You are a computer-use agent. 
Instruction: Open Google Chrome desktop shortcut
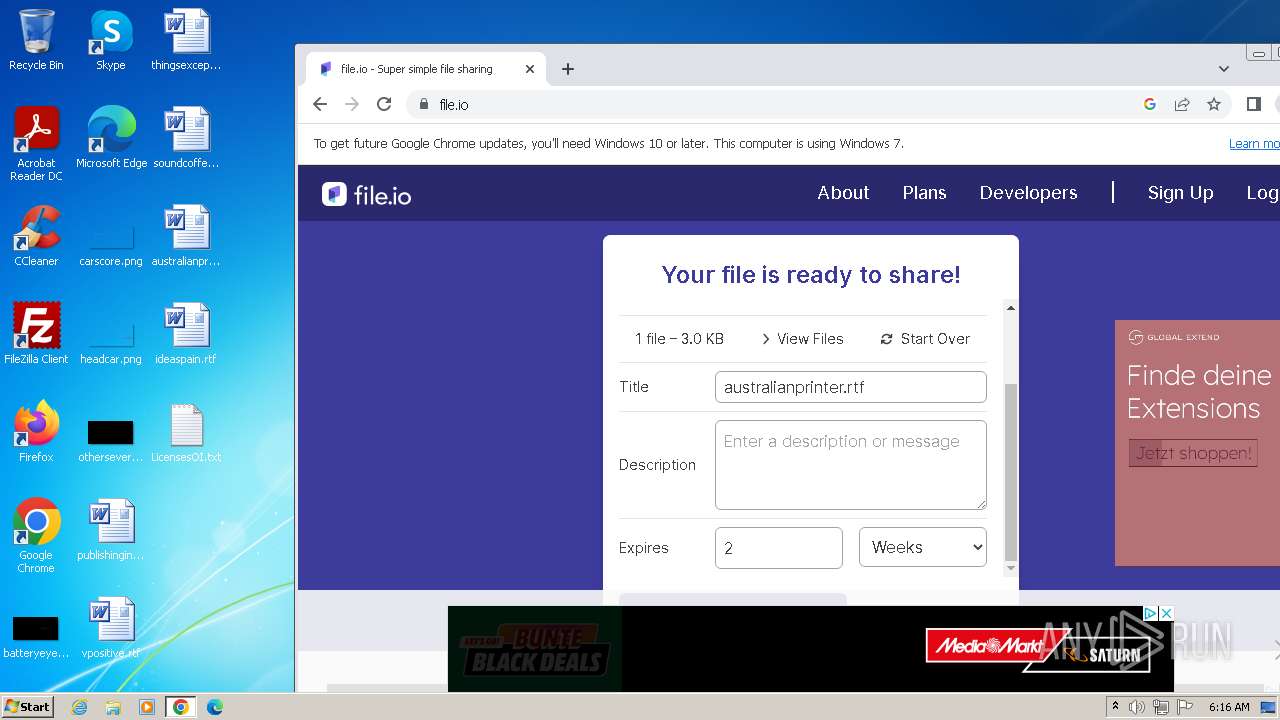point(36,535)
